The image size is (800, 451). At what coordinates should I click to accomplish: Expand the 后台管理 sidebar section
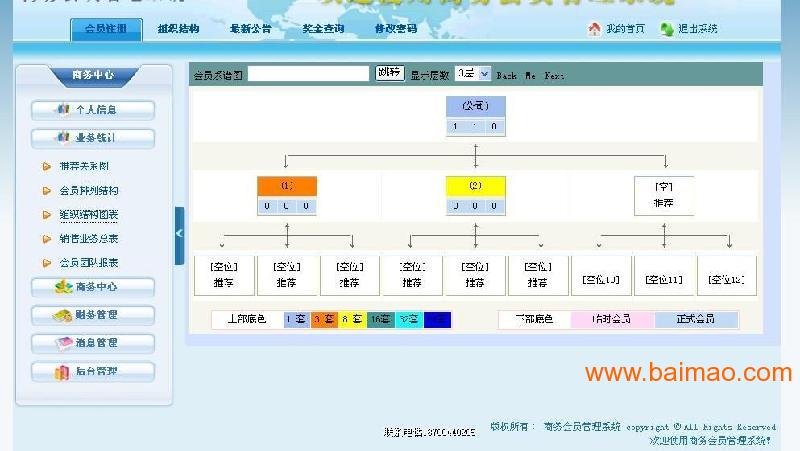[x=93, y=371]
